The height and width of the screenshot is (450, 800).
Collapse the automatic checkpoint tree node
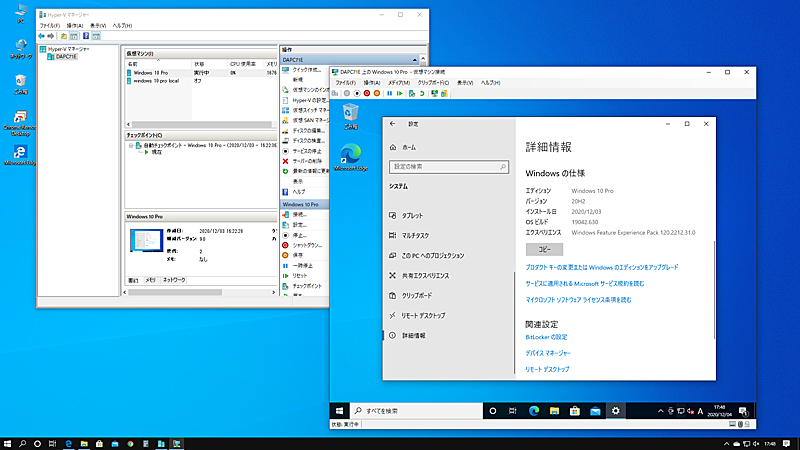[131, 145]
